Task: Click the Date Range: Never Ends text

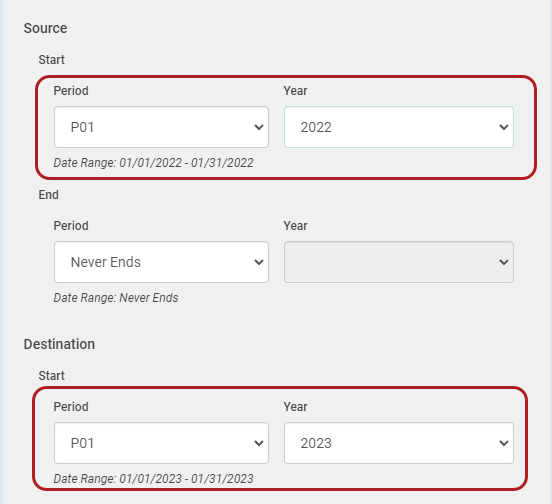Action: pyautogui.click(x=116, y=298)
